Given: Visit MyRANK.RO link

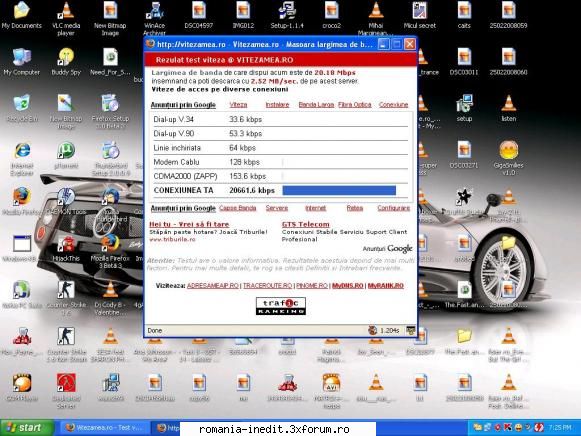Looking at the screenshot, I should [385, 286].
